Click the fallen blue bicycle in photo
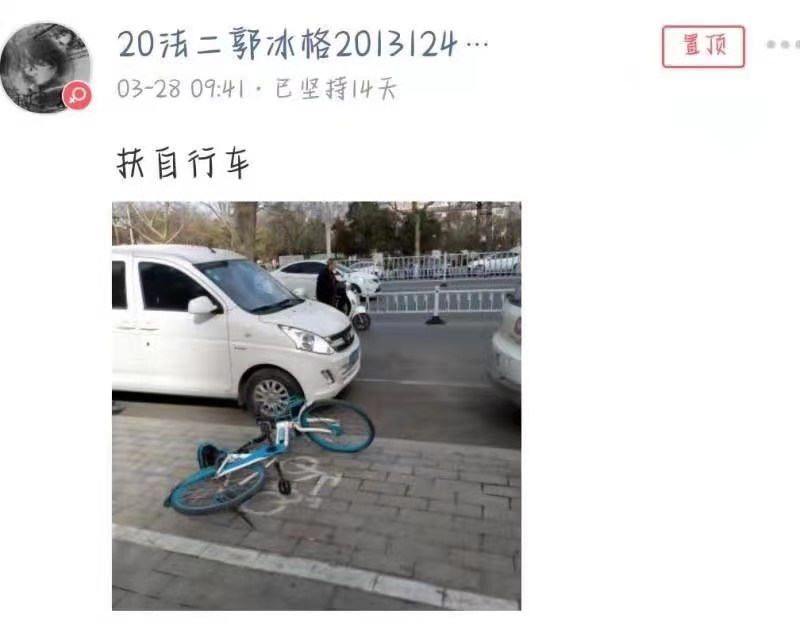This screenshot has height=637, width=800. tap(270, 454)
